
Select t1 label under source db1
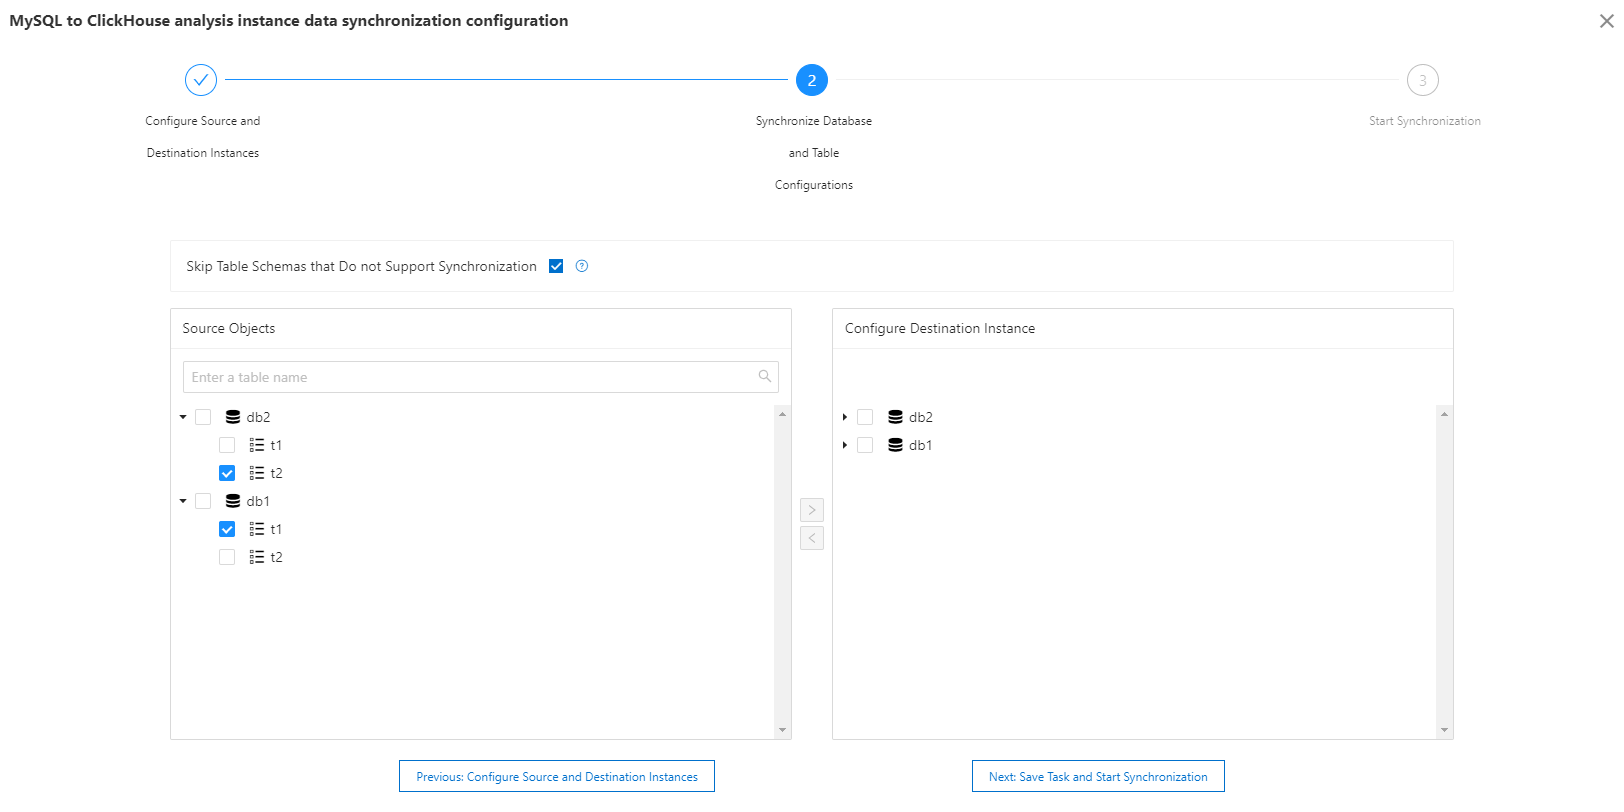coord(276,529)
